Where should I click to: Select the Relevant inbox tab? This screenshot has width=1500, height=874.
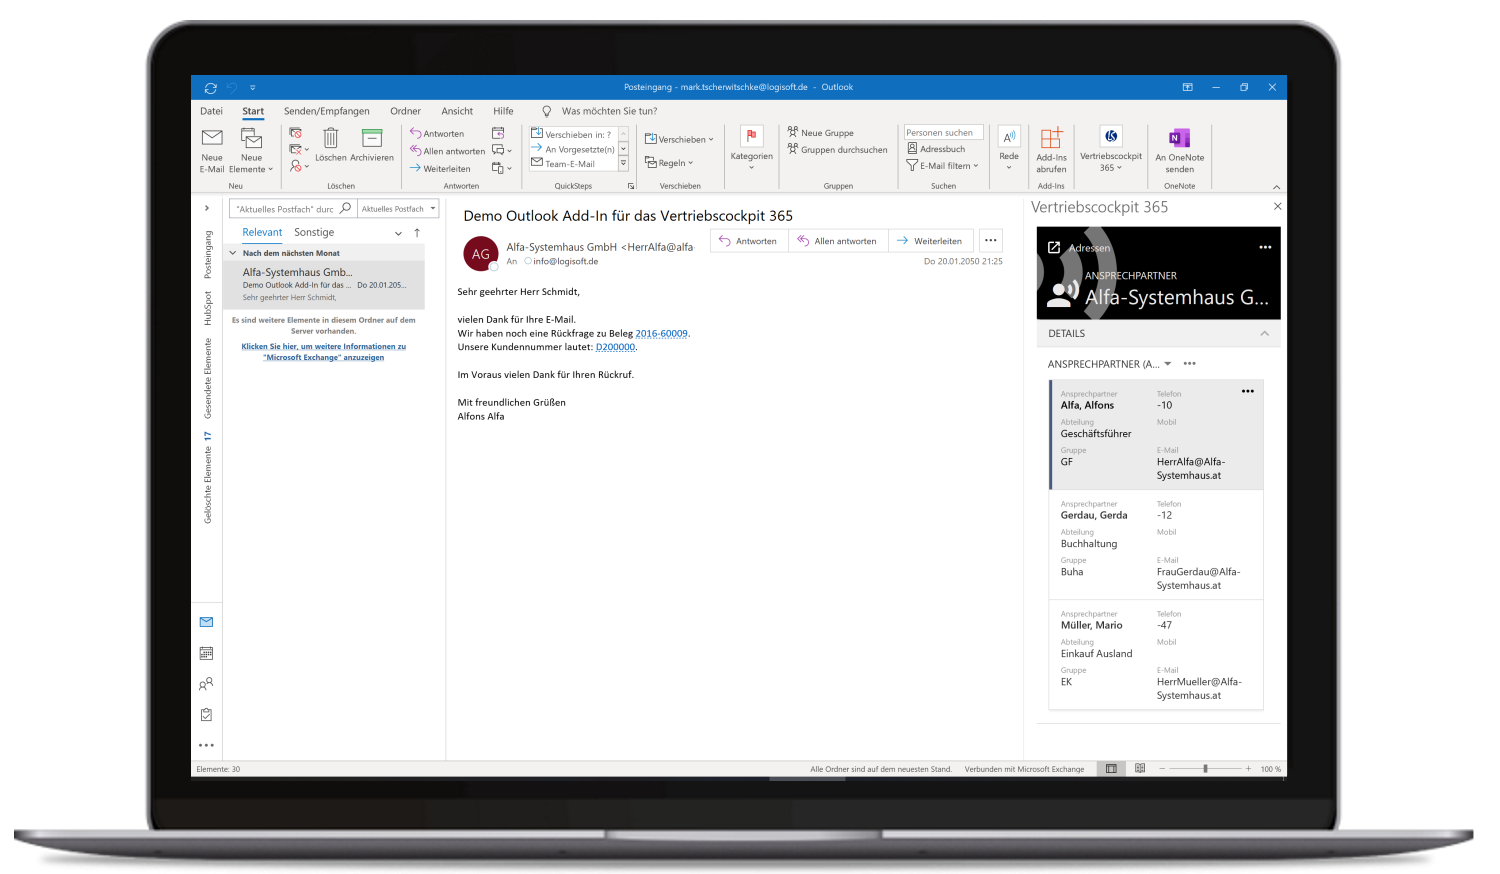pyautogui.click(x=262, y=232)
